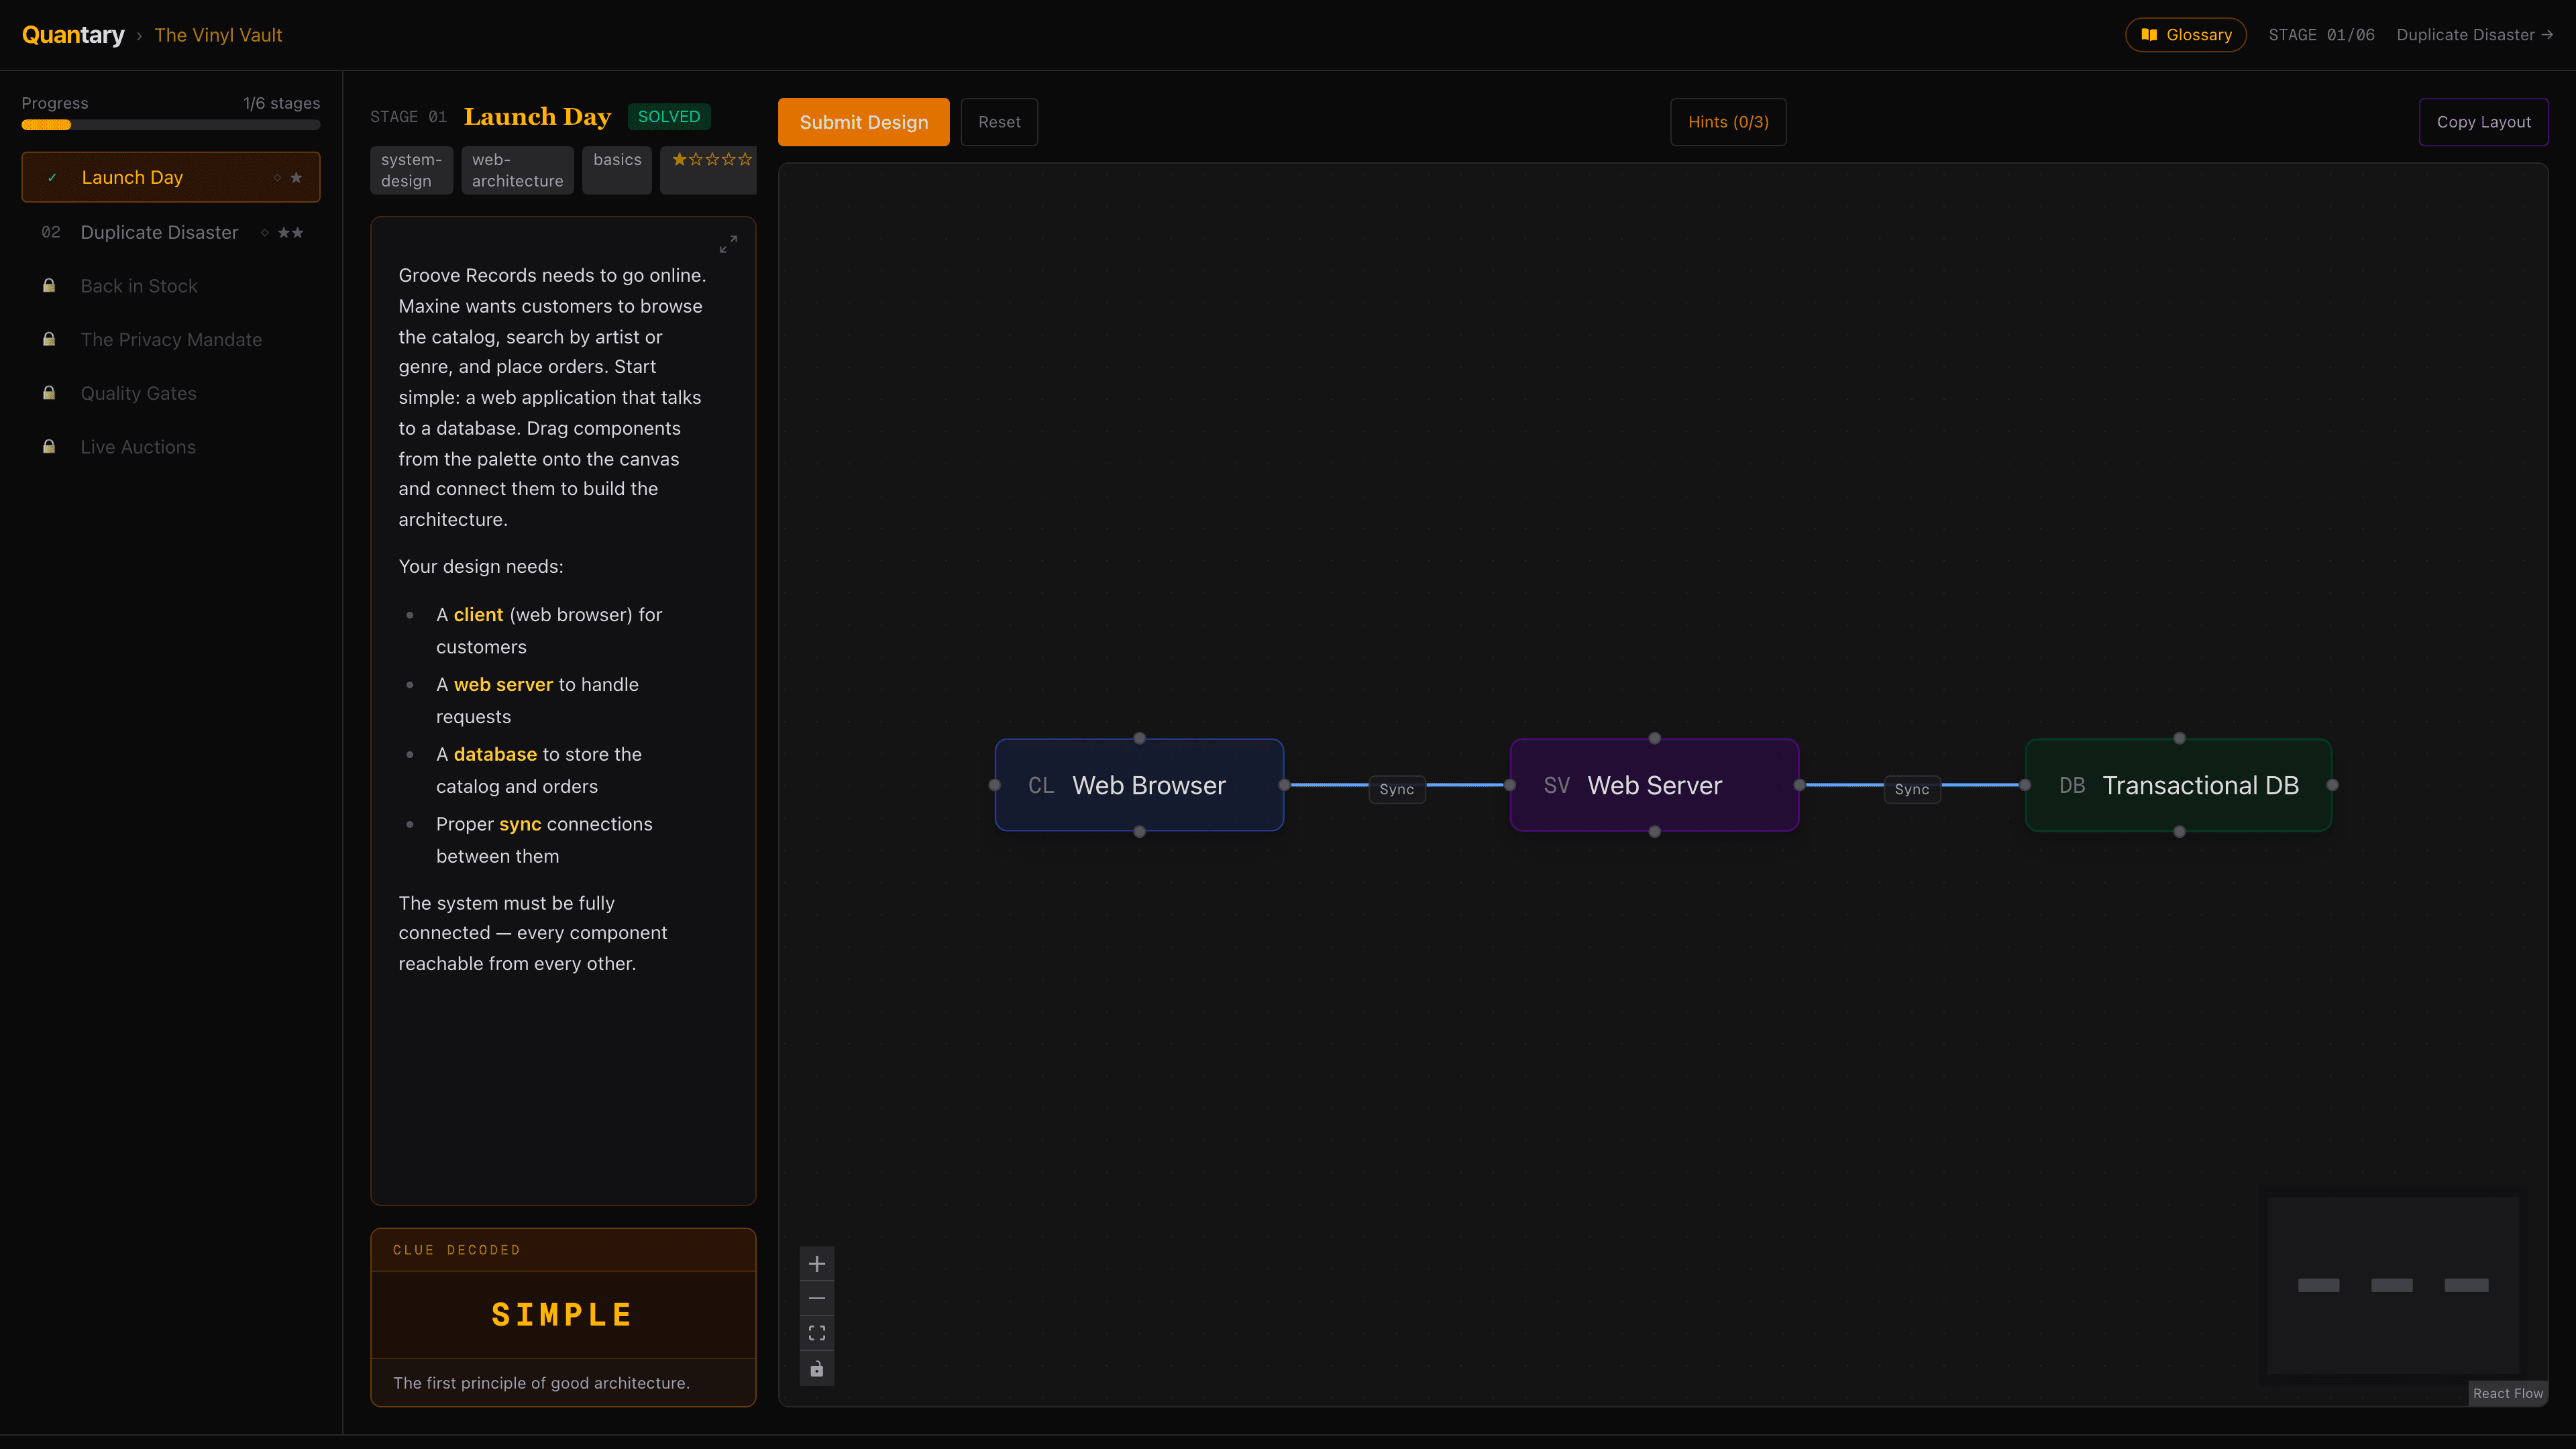
Task: Click lock icon beside The Privacy Mandate
Action: tap(49, 339)
